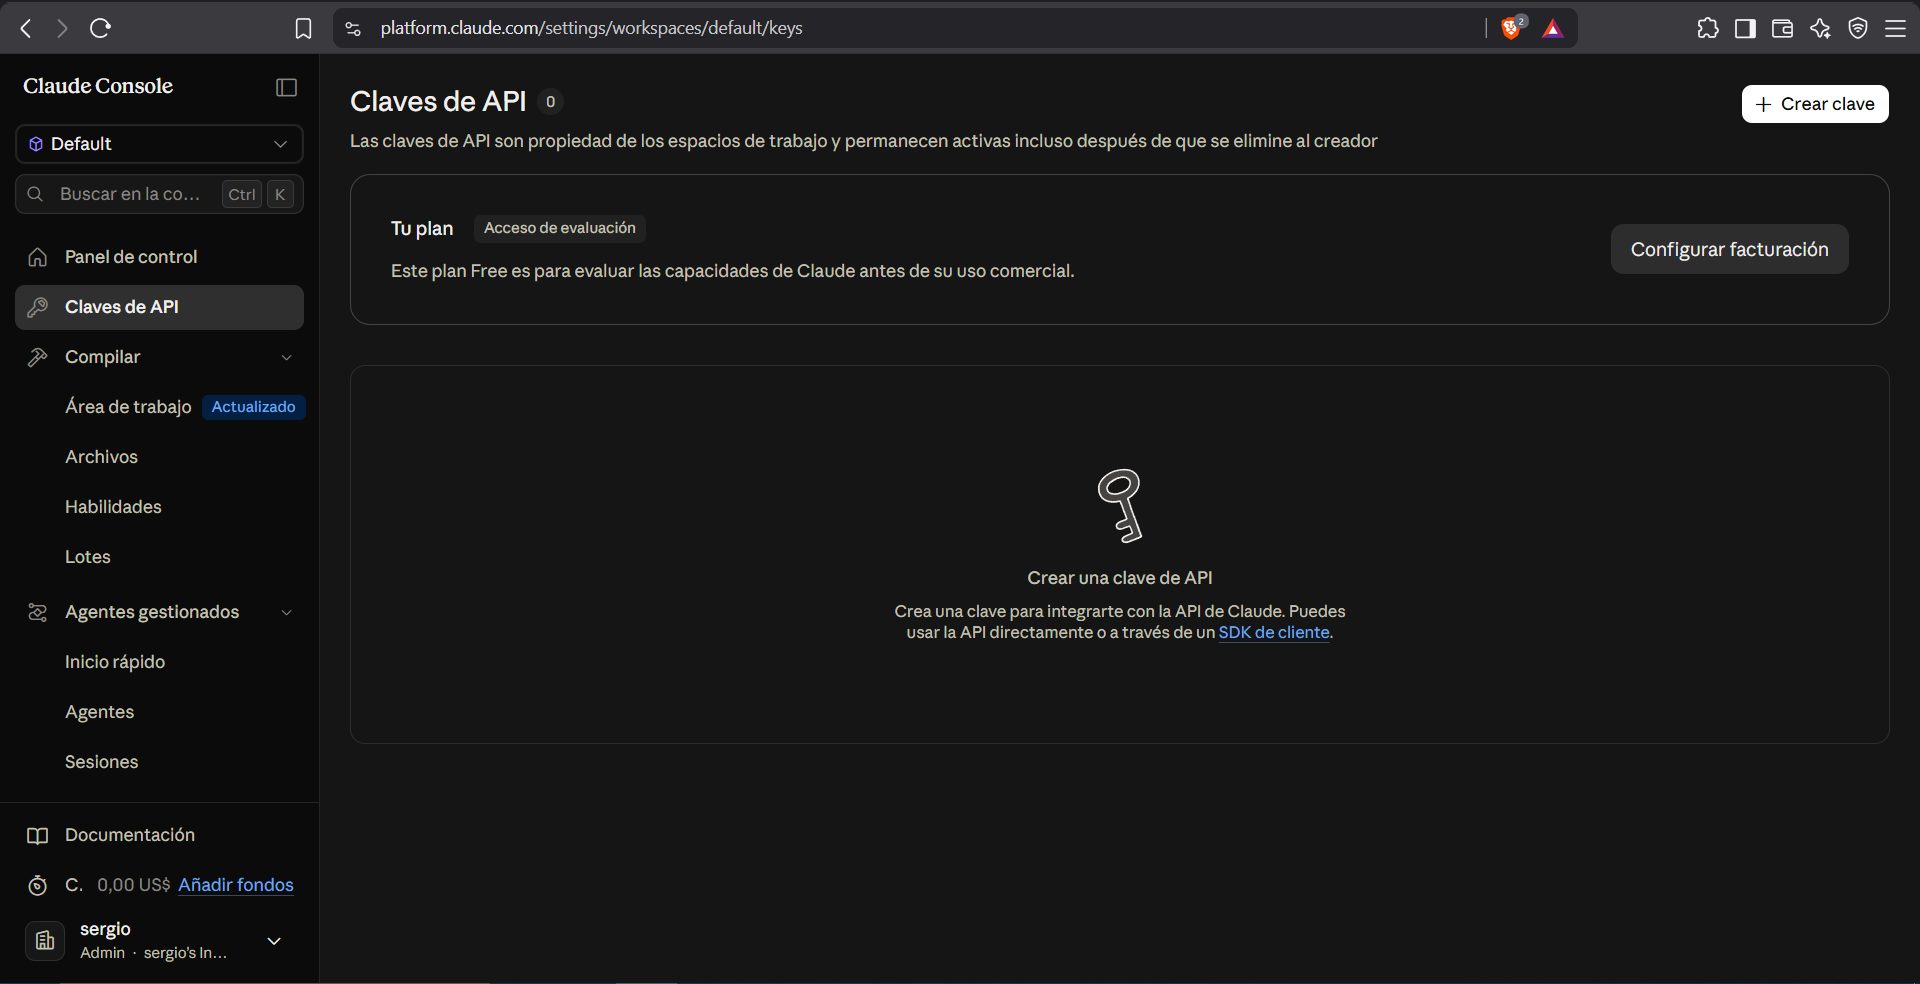Focus the Buscar en la consola search field
Image resolution: width=1920 pixels, height=984 pixels.
pyautogui.click(x=159, y=194)
